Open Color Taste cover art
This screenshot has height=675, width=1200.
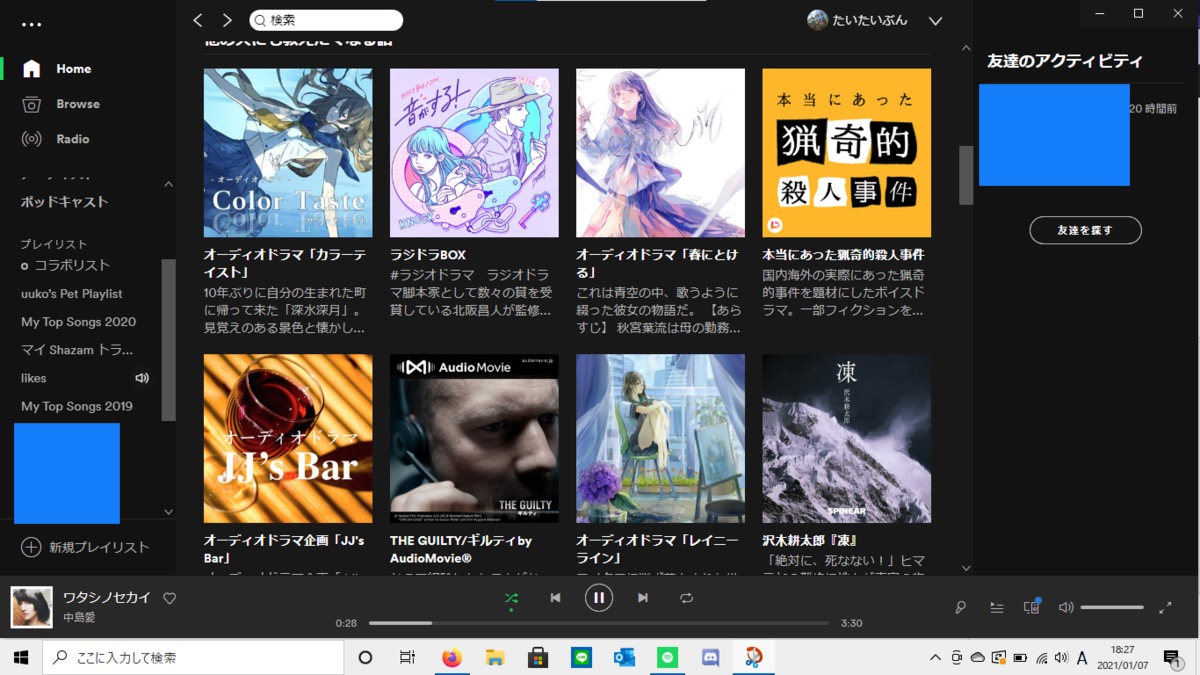pyautogui.click(x=288, y=153)
